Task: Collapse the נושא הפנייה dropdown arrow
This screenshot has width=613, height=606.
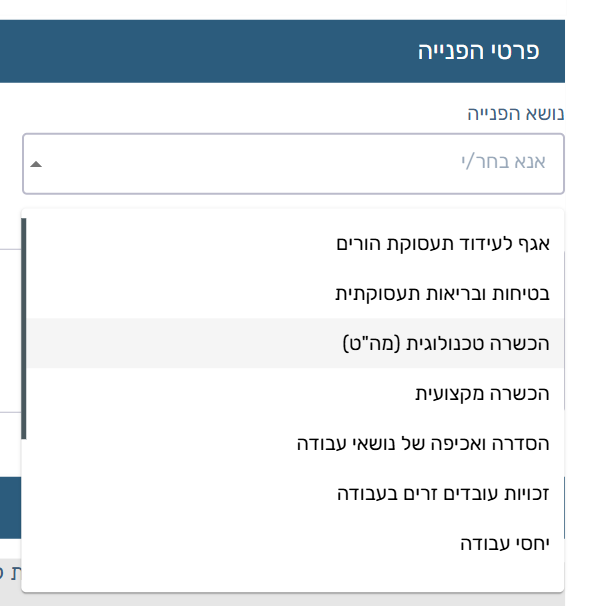Action: point(37,164)
